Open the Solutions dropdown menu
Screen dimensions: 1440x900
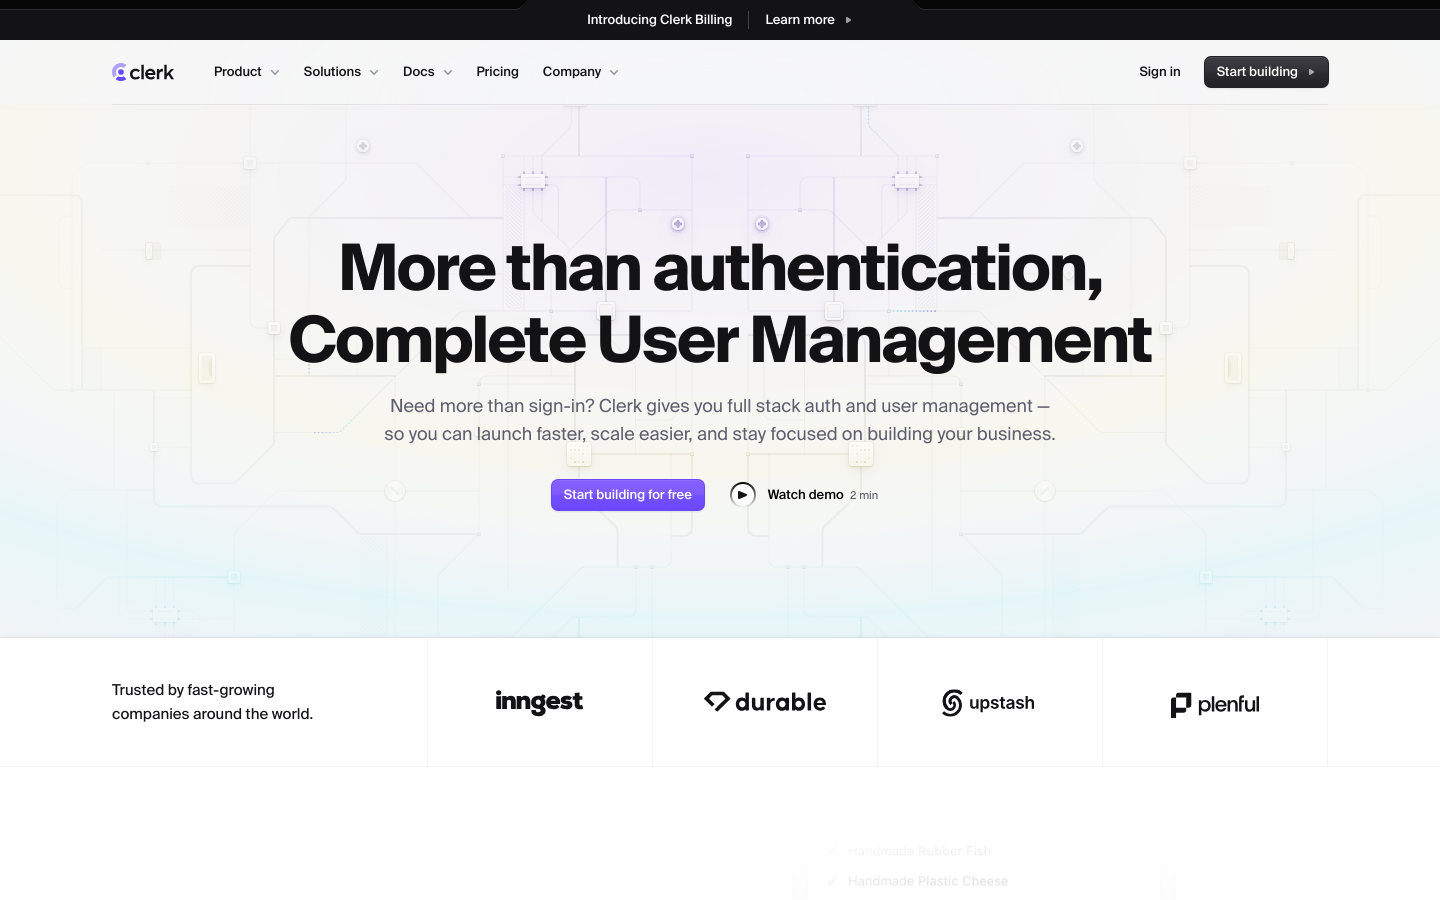coord(340,72)
